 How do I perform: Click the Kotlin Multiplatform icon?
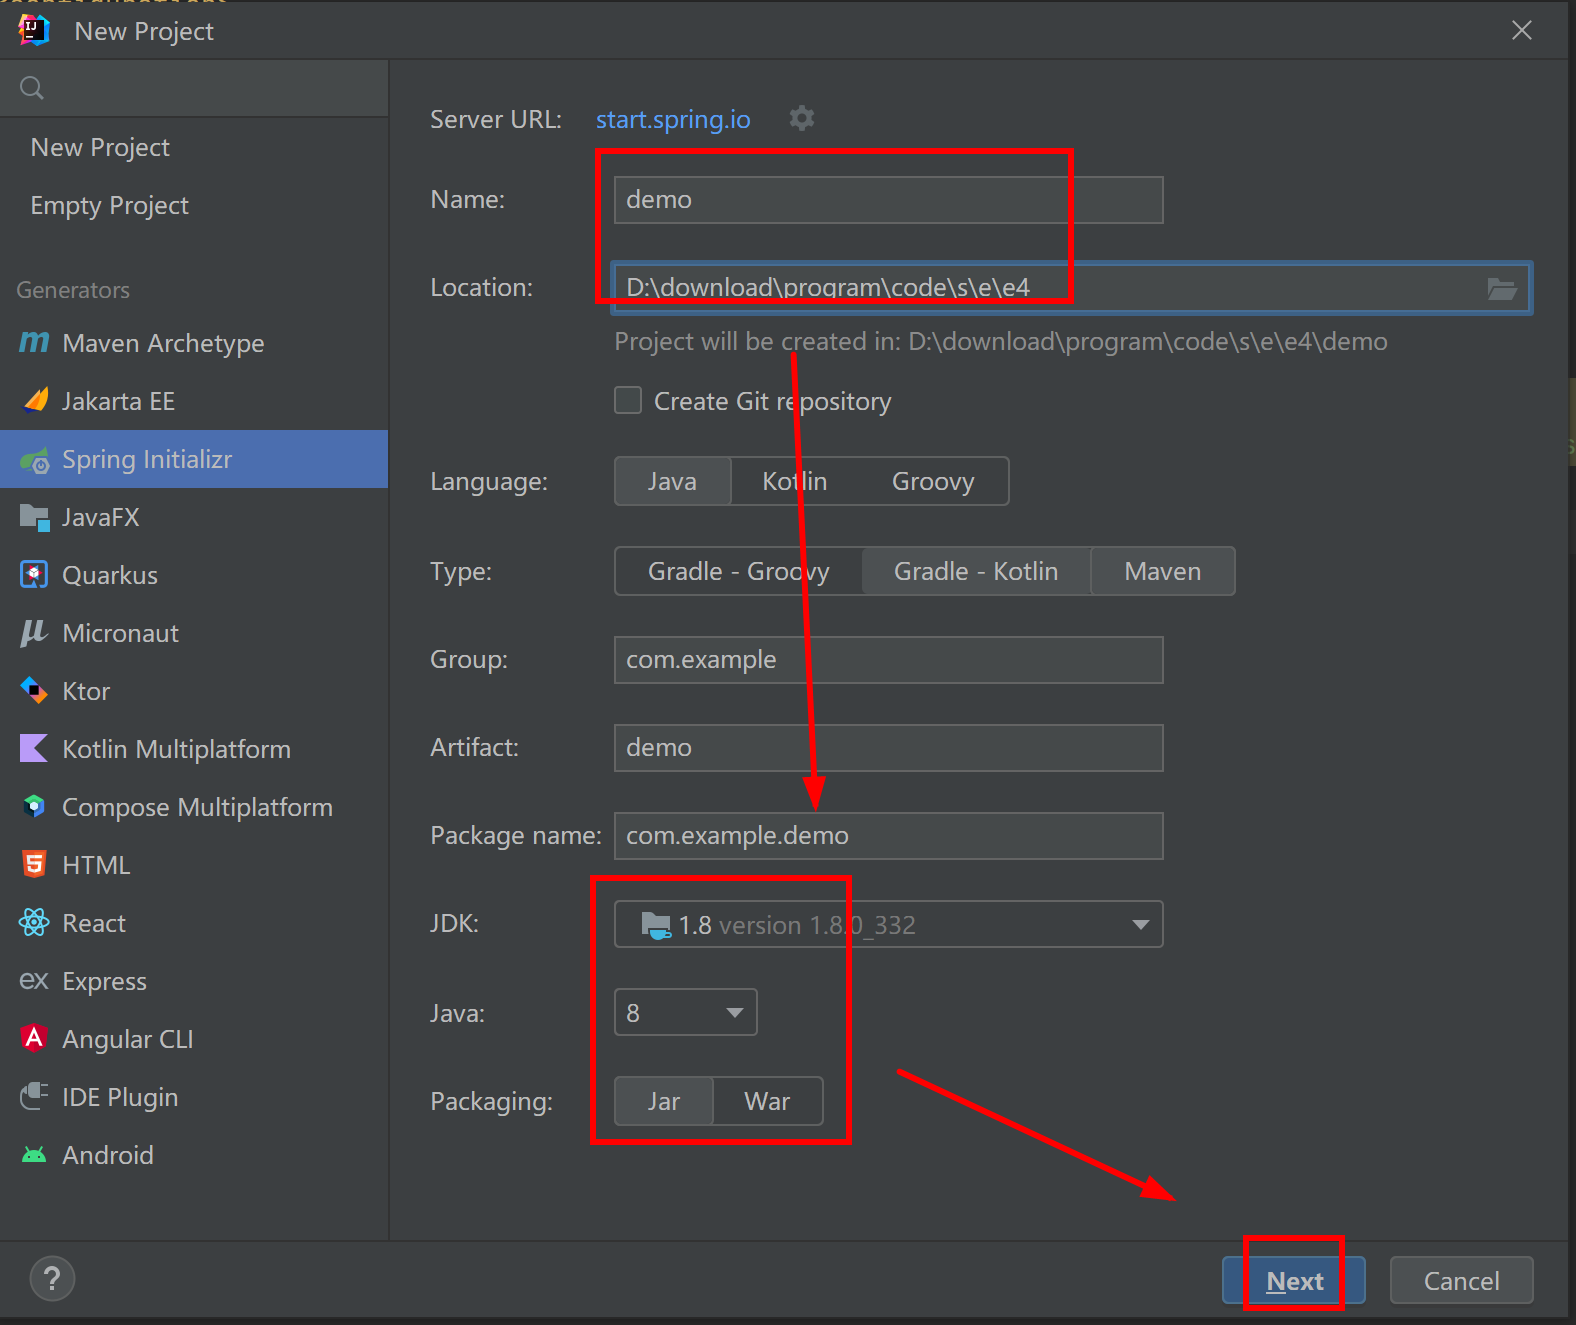[34, 748]
